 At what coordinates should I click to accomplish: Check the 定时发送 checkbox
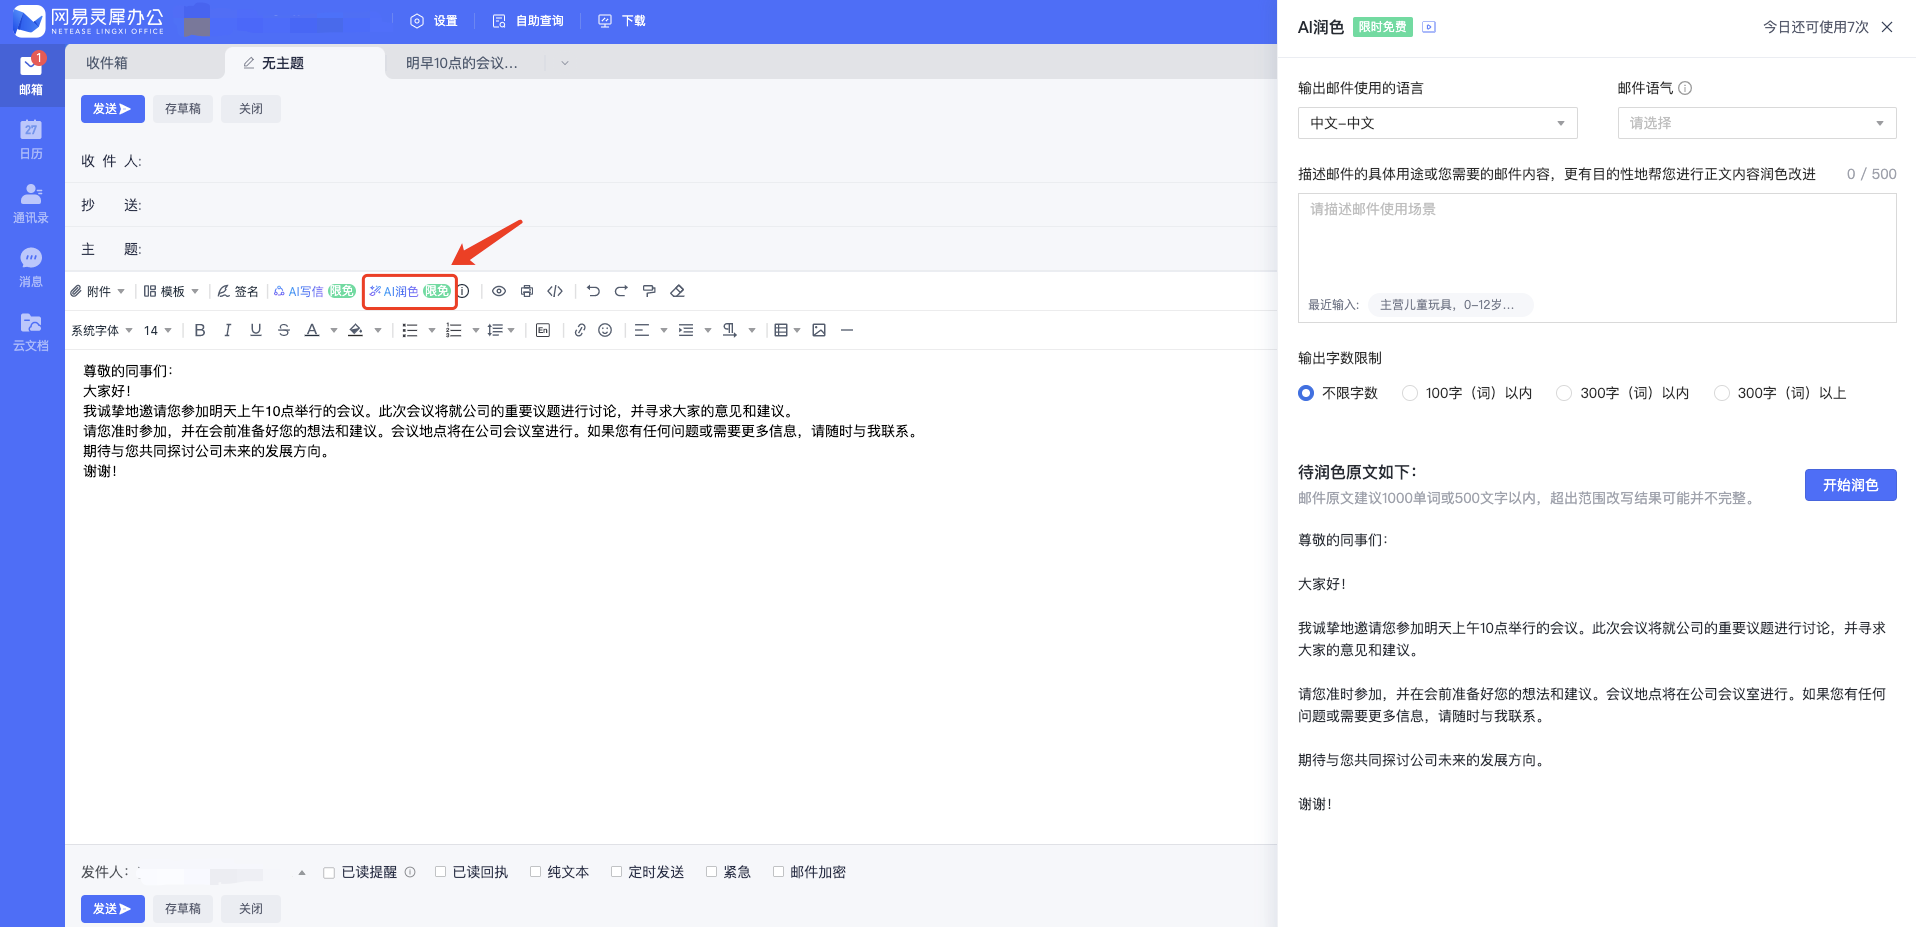click(x=616, y=872)
